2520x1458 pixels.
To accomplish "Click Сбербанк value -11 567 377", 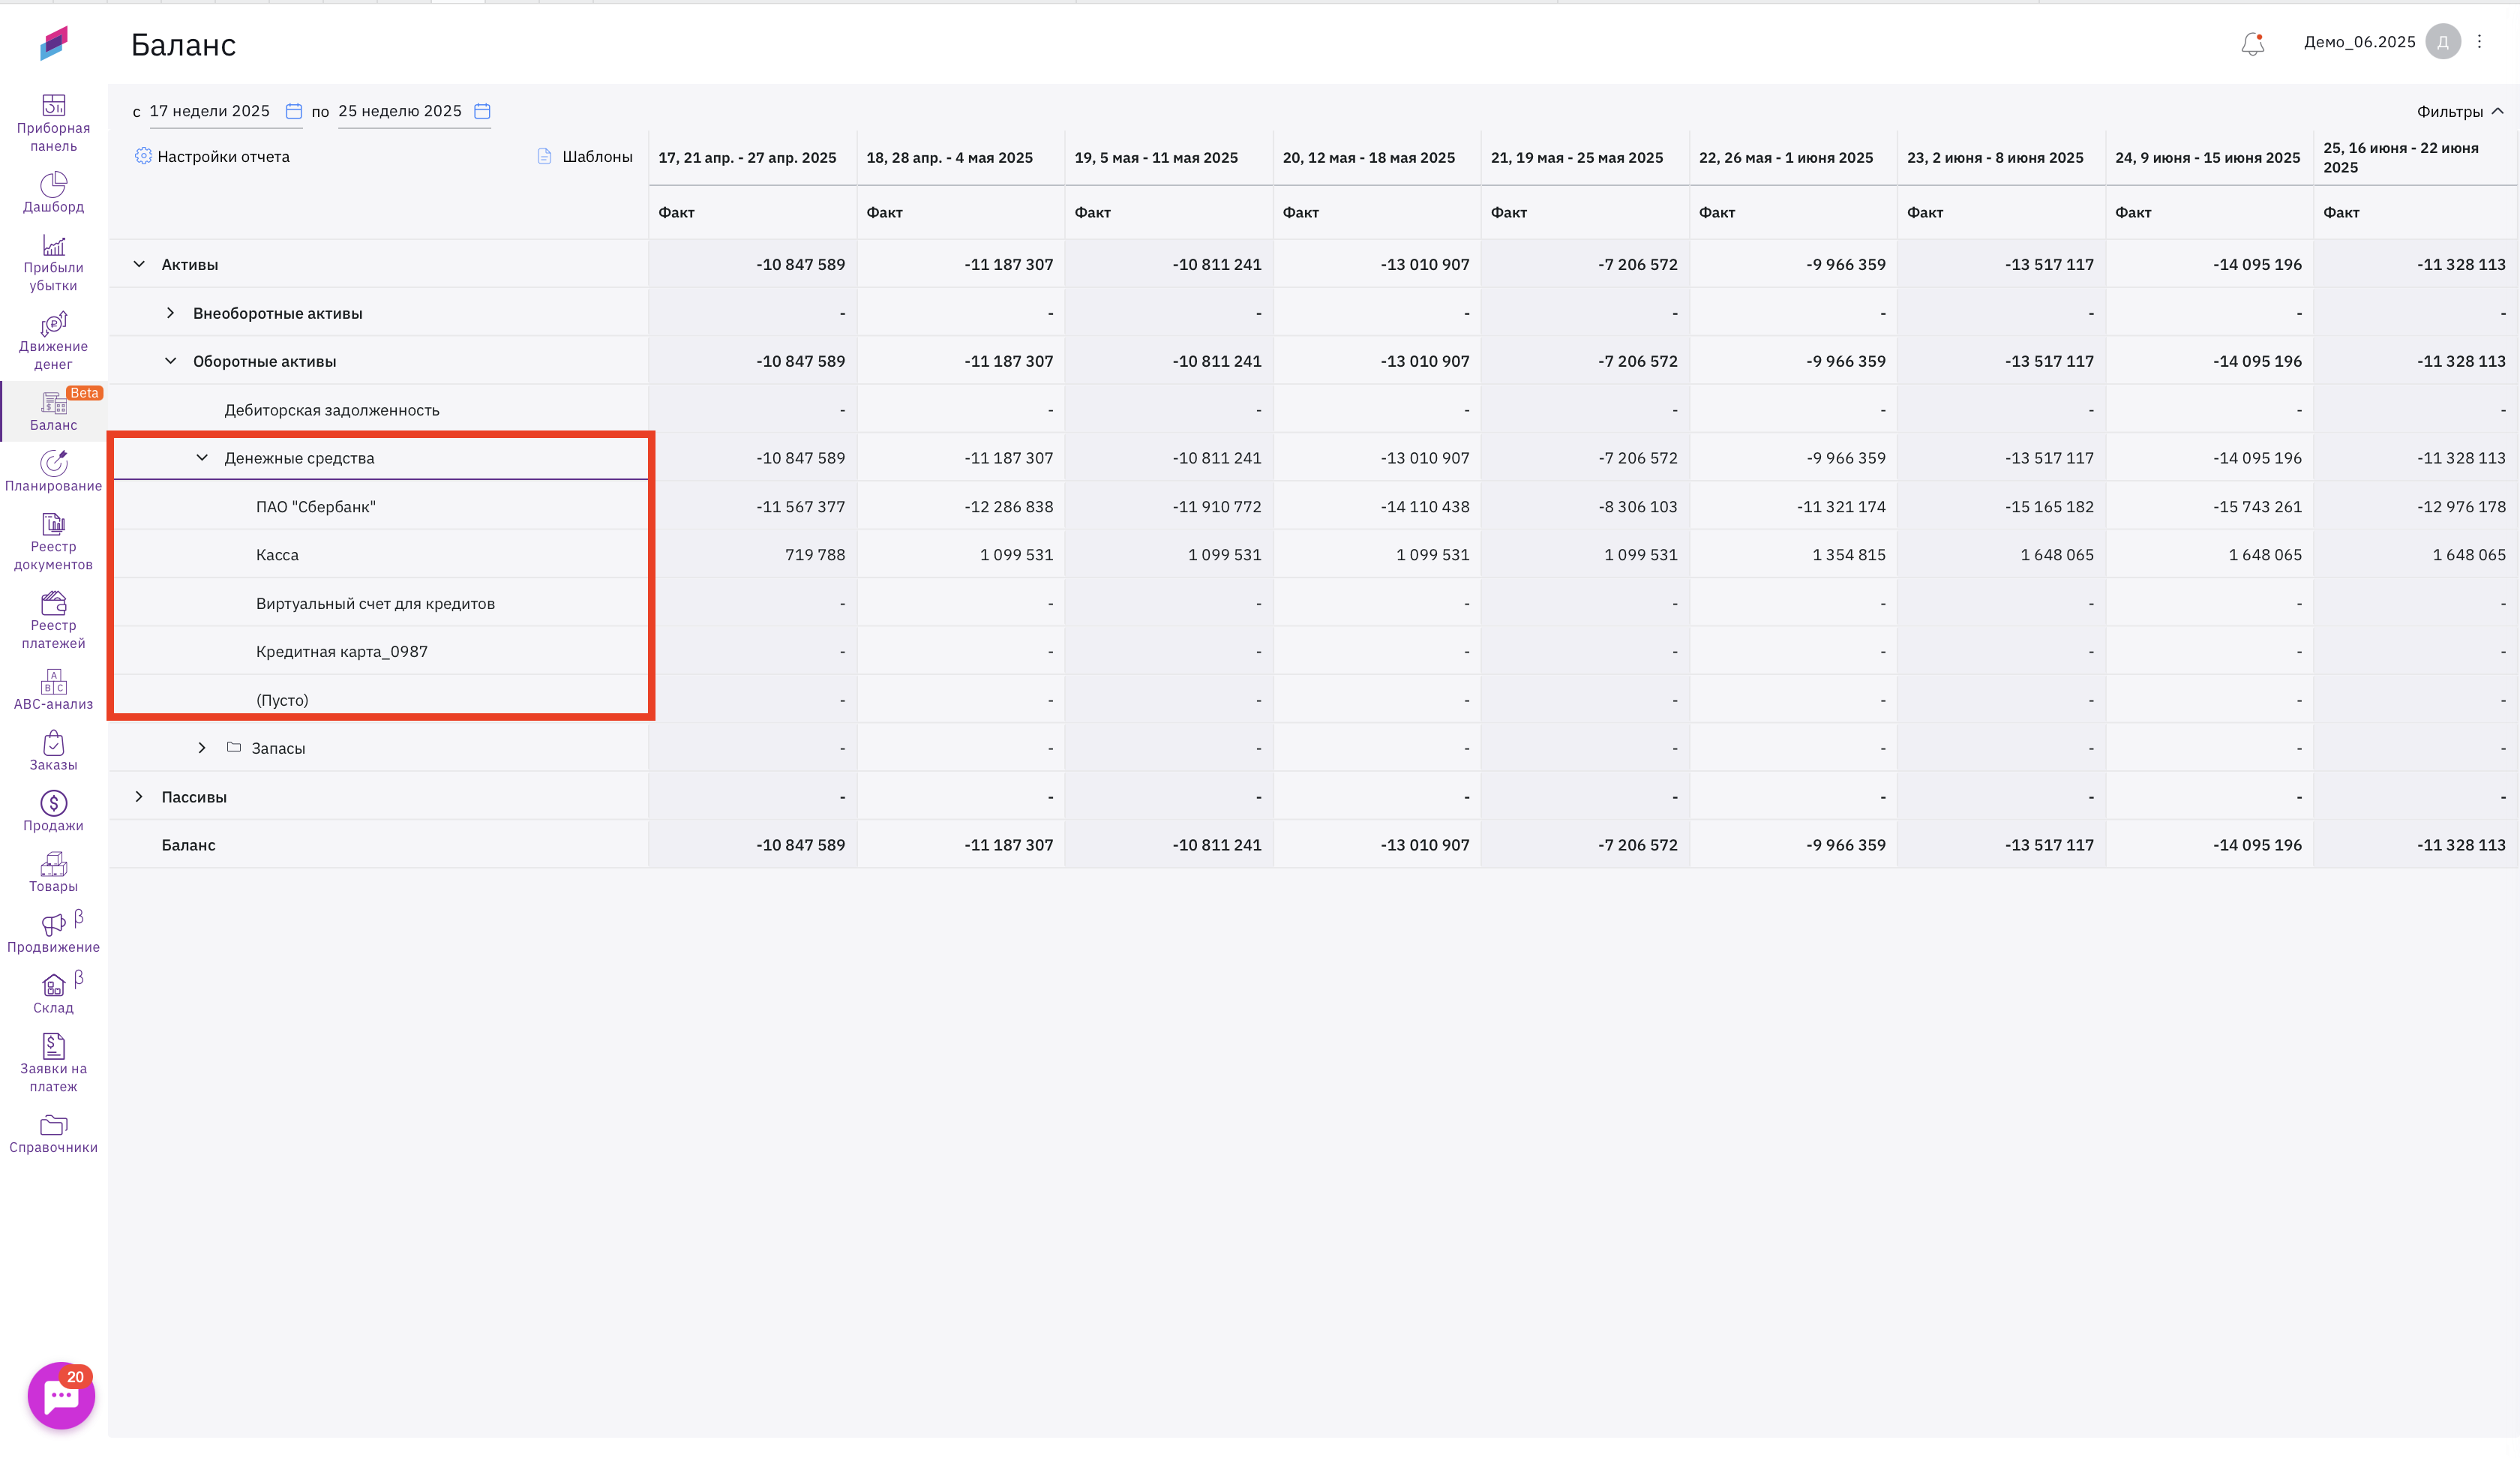I will [x=800, y=507].
